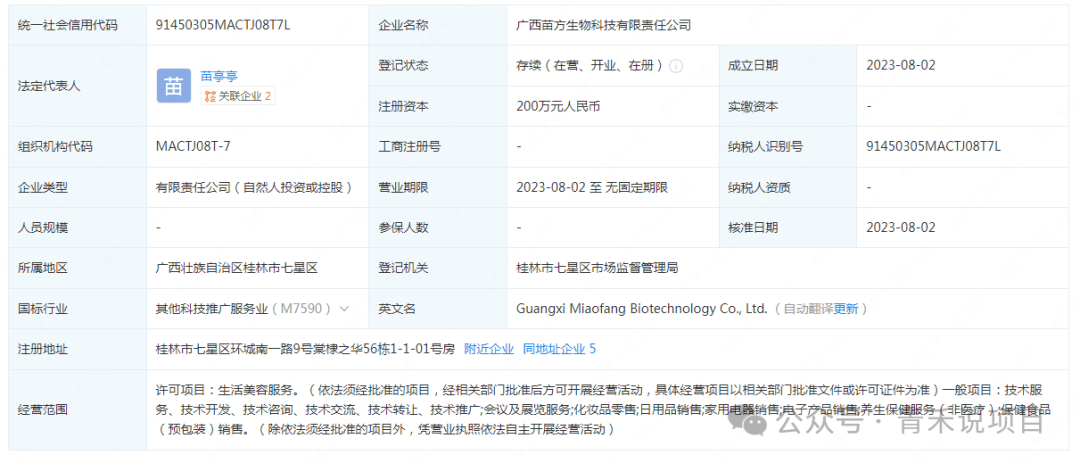The height and width of the screenshot is (463, 1080).
Task: Click the 关联企业 orange network icon
Action: click(x=210, y=97)
